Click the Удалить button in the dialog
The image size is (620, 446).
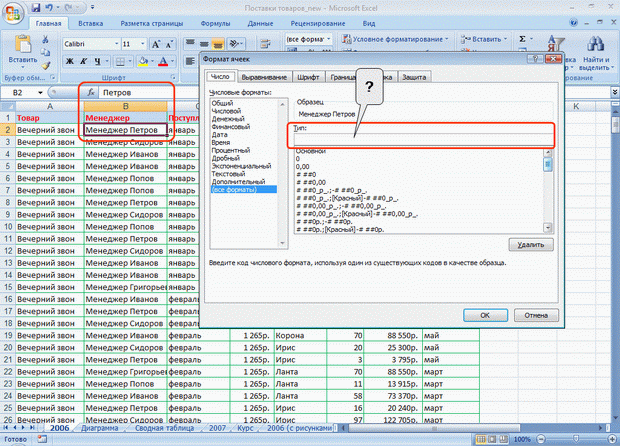click(x=531, y=245)
